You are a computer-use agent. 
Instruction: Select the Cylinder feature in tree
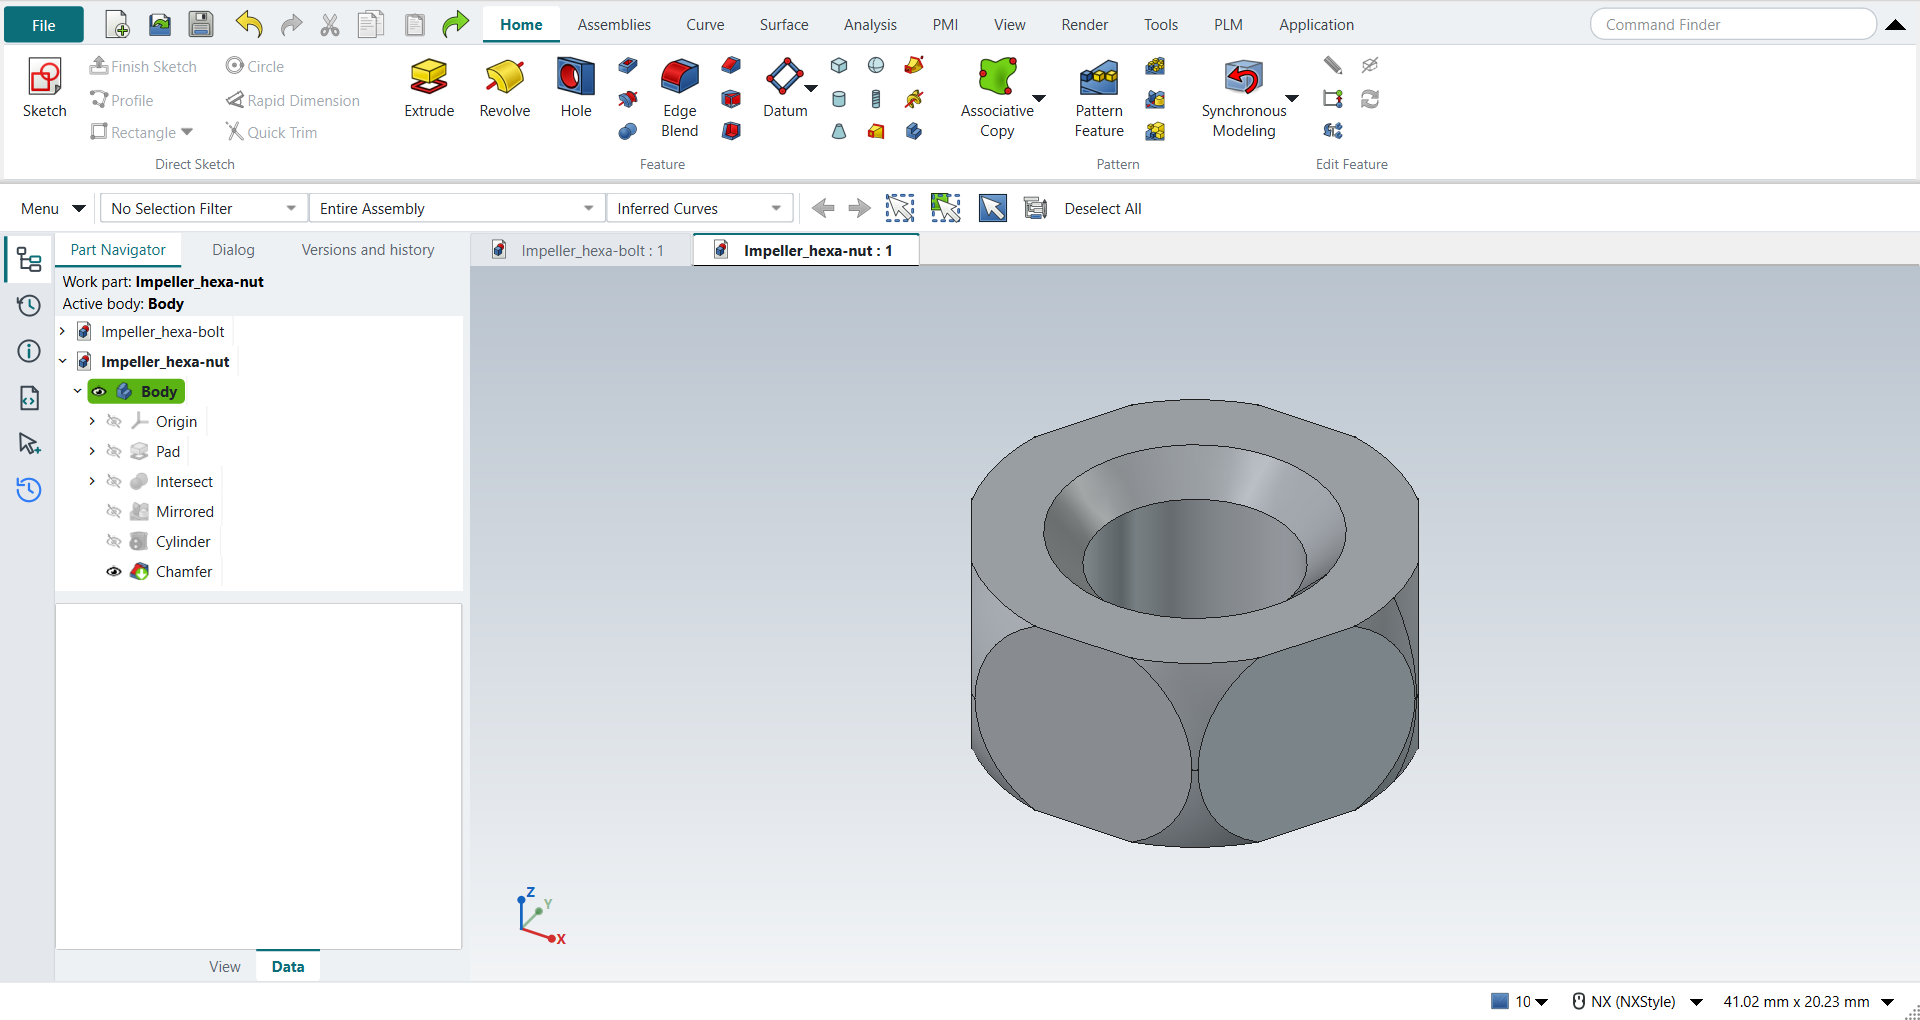click(183, 542)
